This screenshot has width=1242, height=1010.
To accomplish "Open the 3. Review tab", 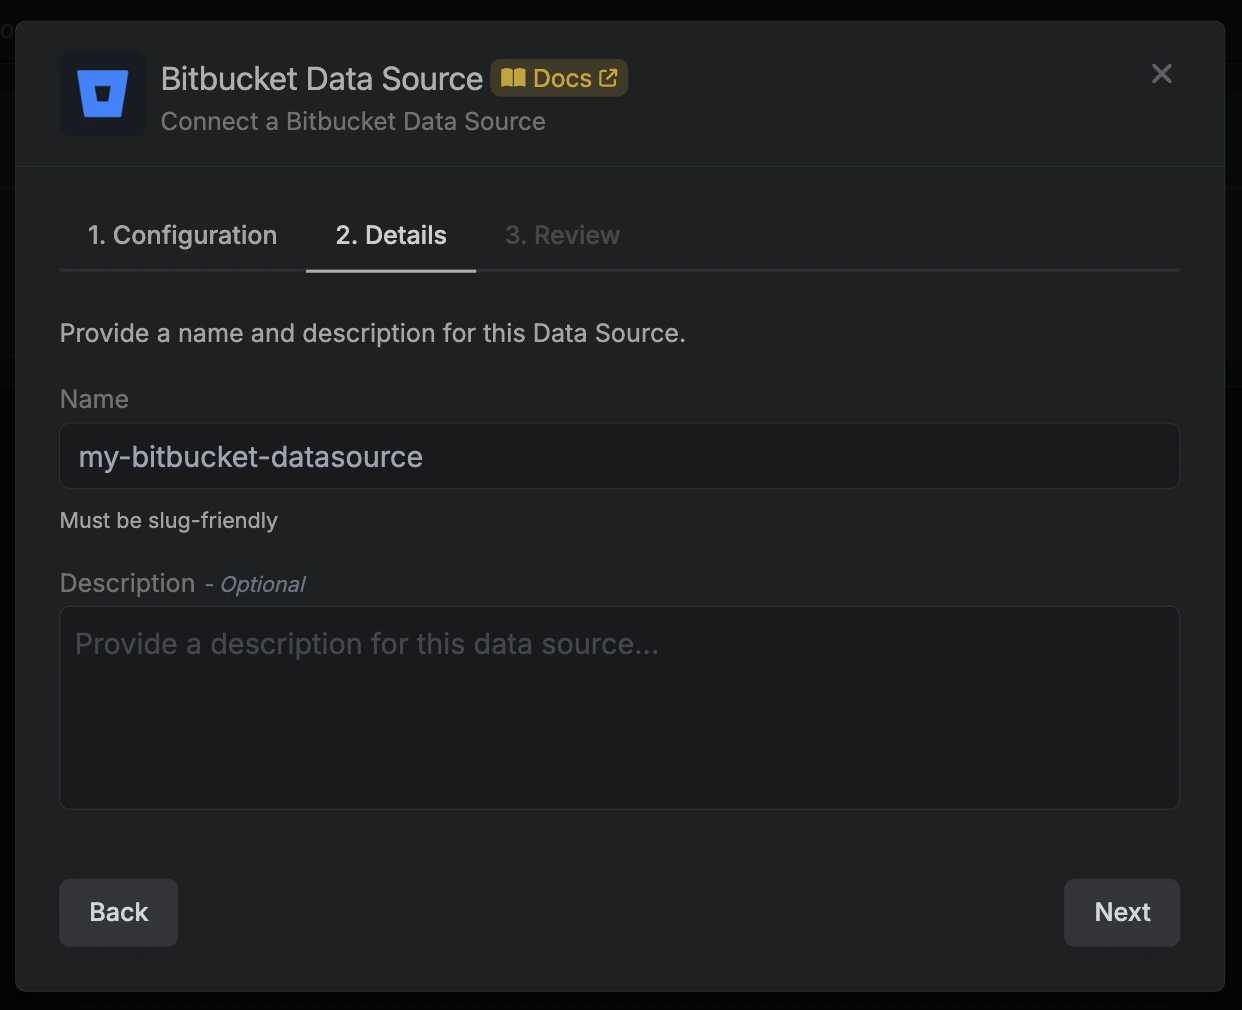I will pos(562,236).
